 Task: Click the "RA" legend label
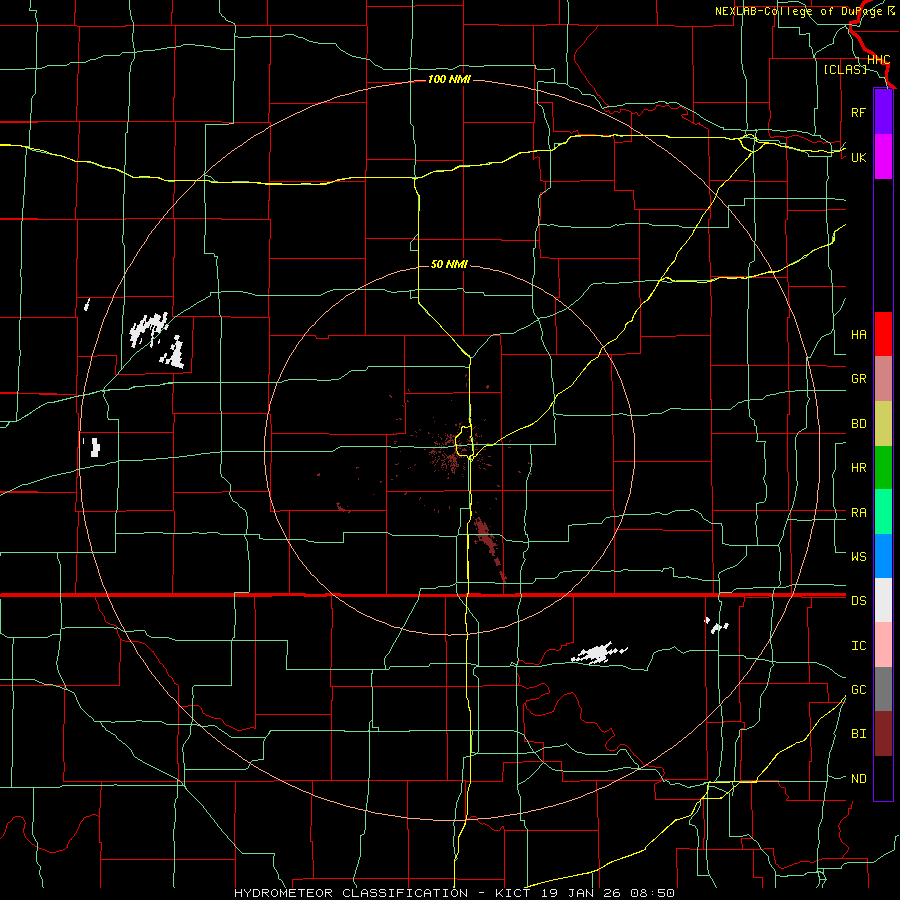(x=858, y=513)
